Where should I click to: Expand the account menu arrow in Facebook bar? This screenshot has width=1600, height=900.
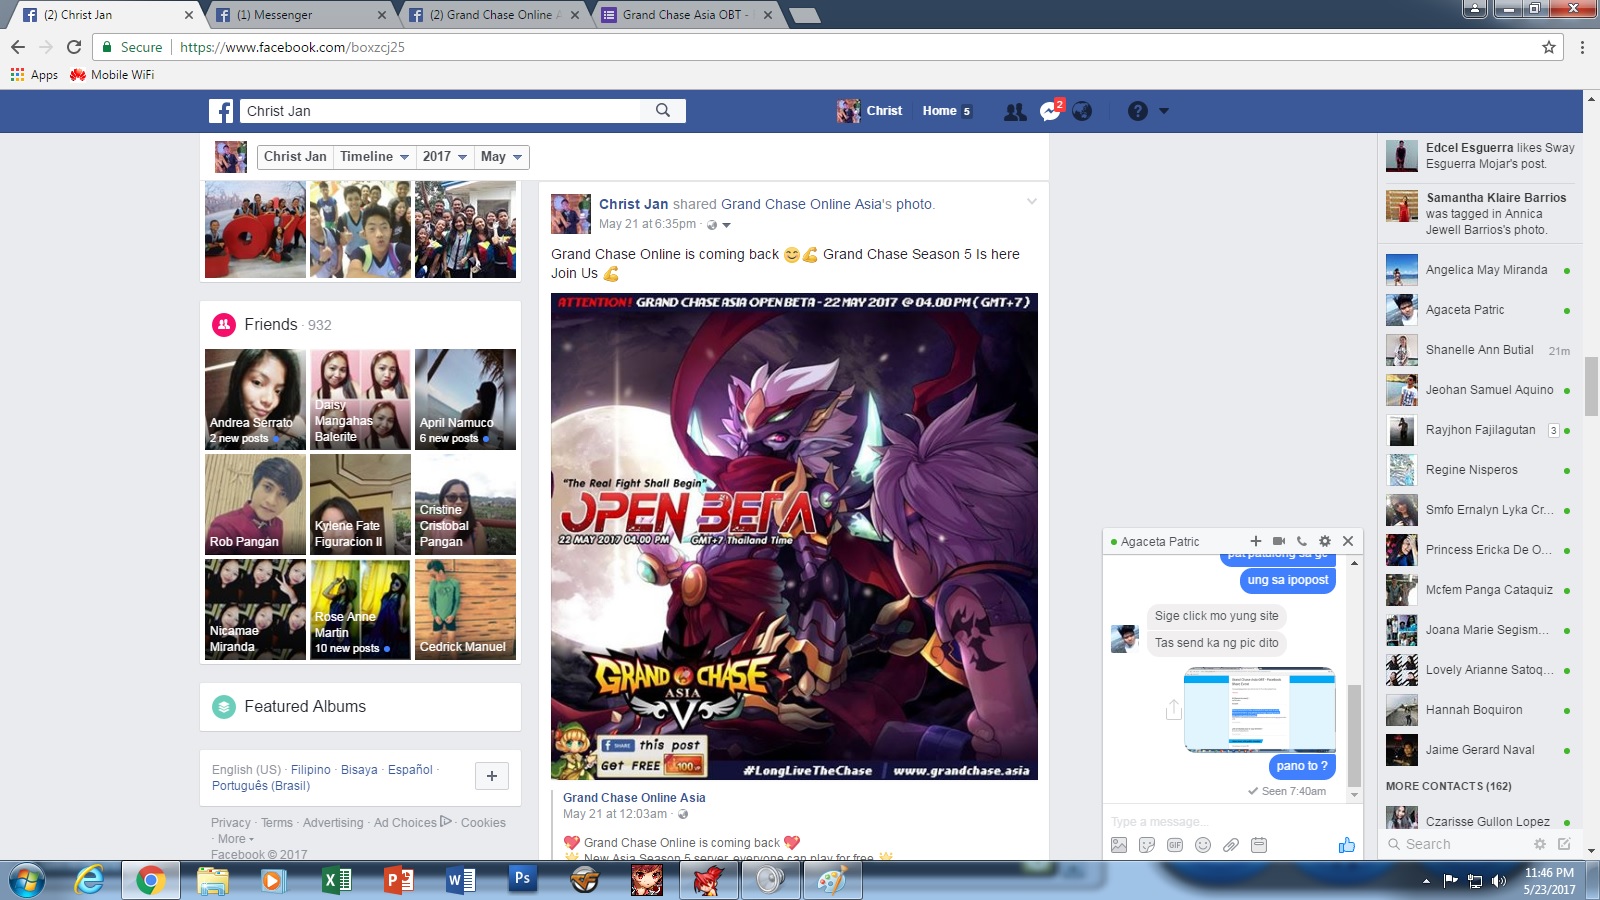pyautogui.click(x=1164, y=111)
